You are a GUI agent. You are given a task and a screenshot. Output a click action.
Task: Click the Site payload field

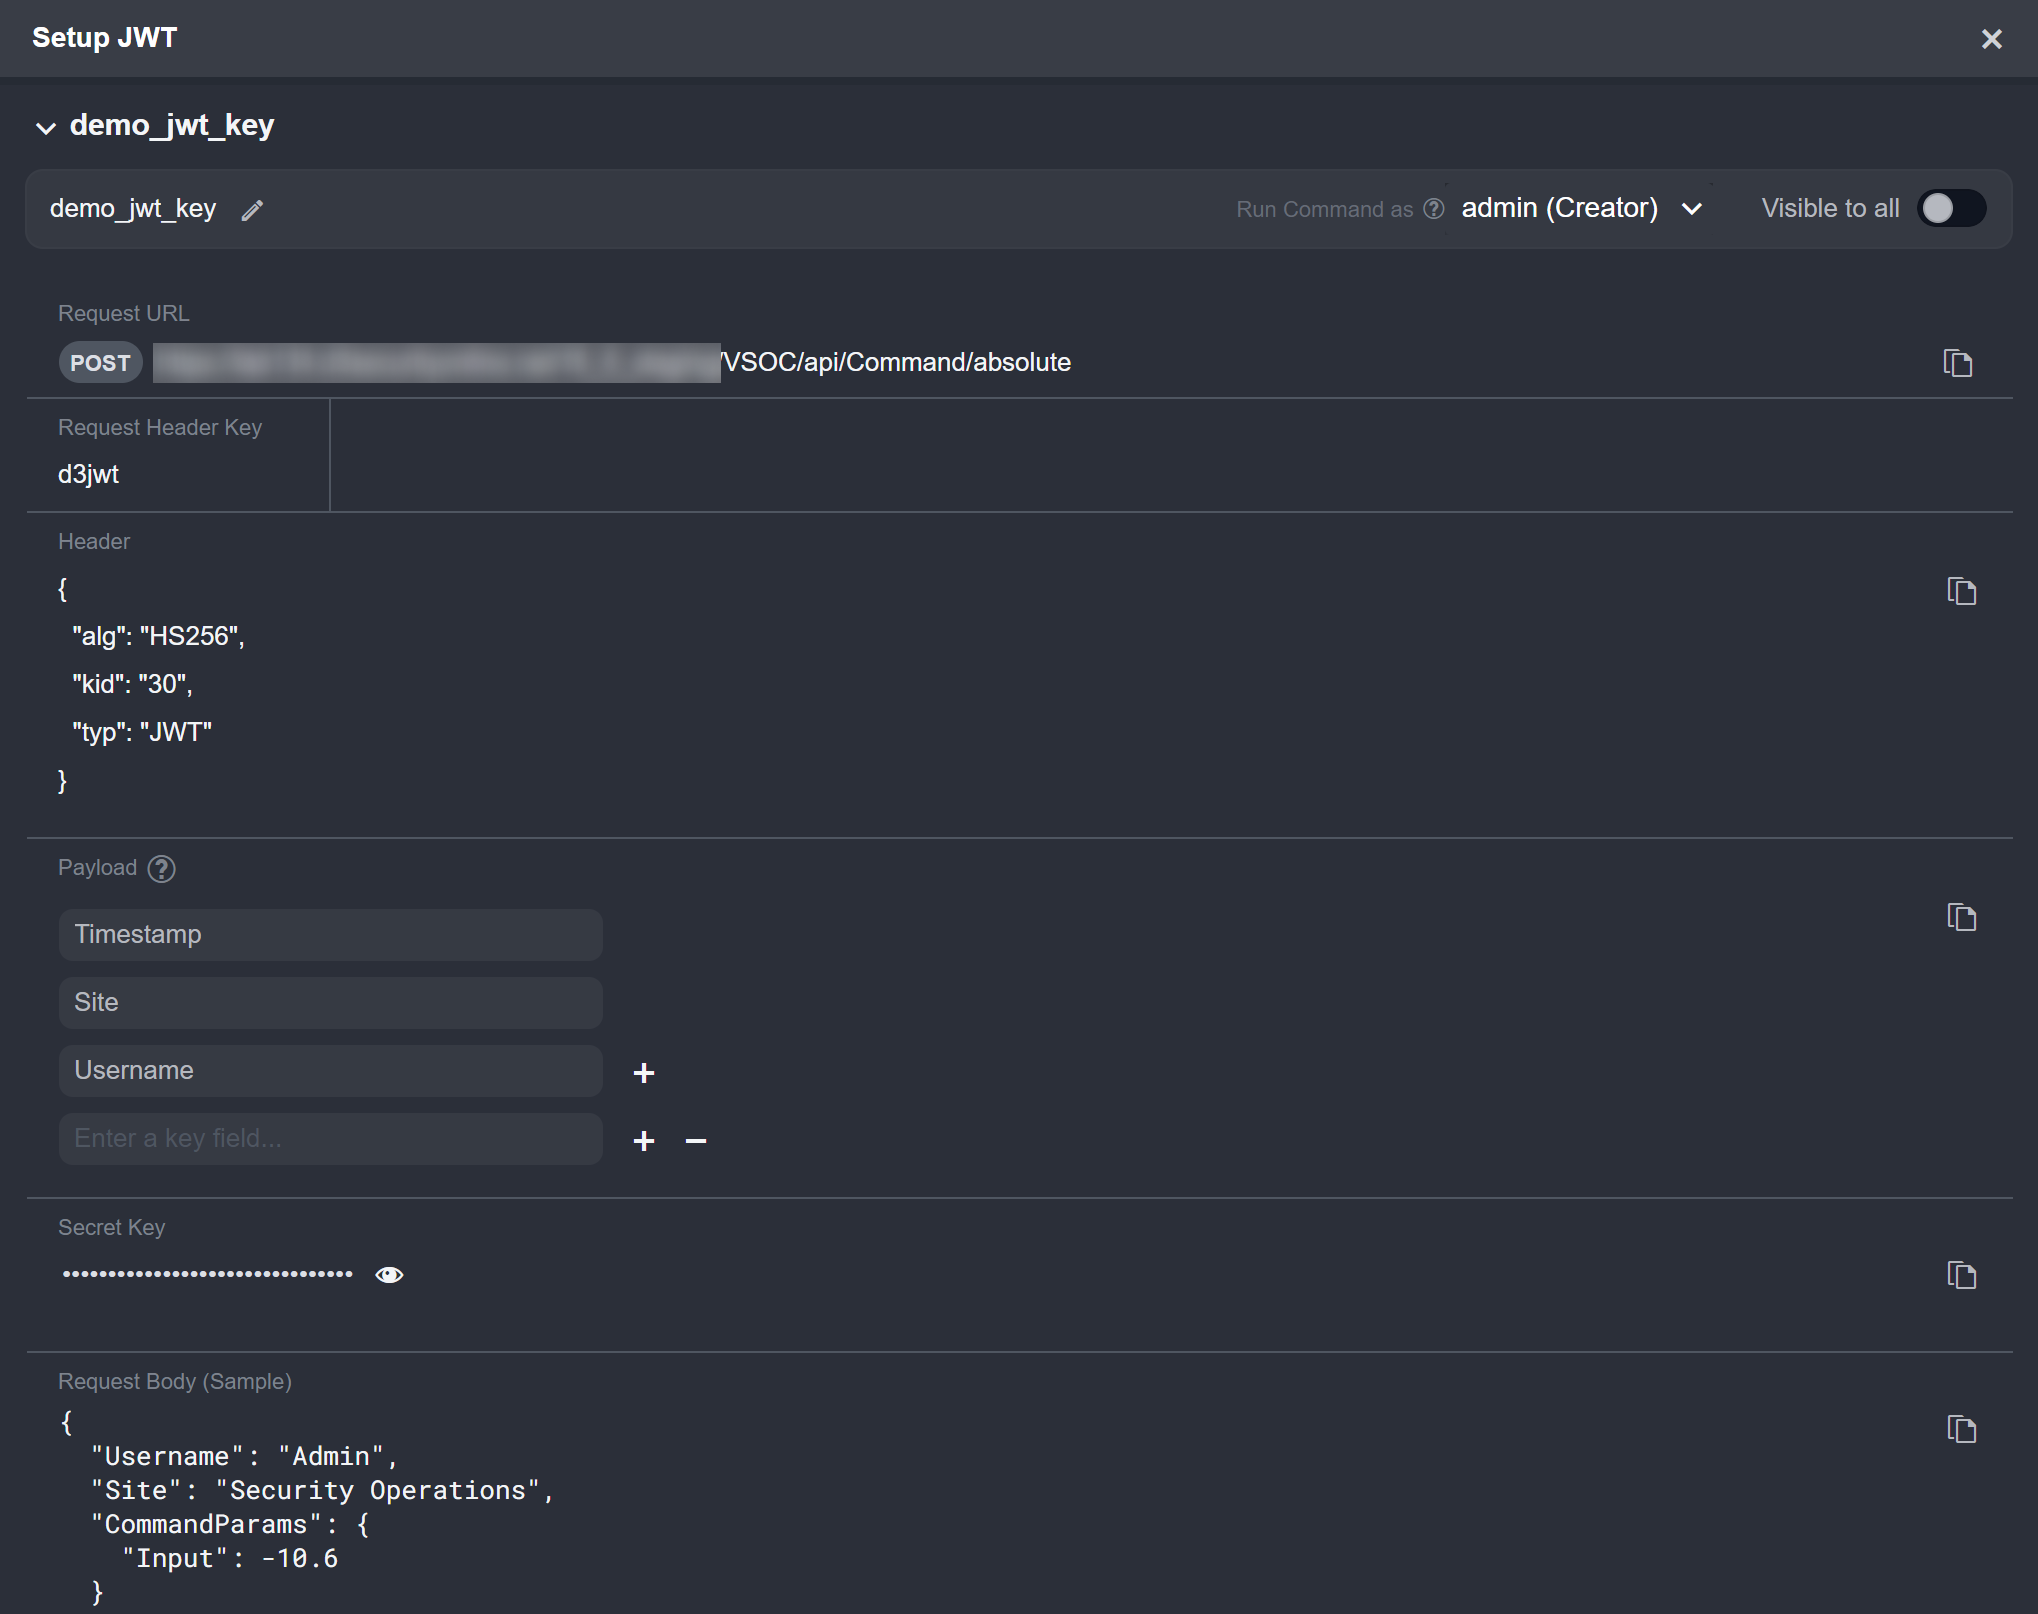[330, 1003]
